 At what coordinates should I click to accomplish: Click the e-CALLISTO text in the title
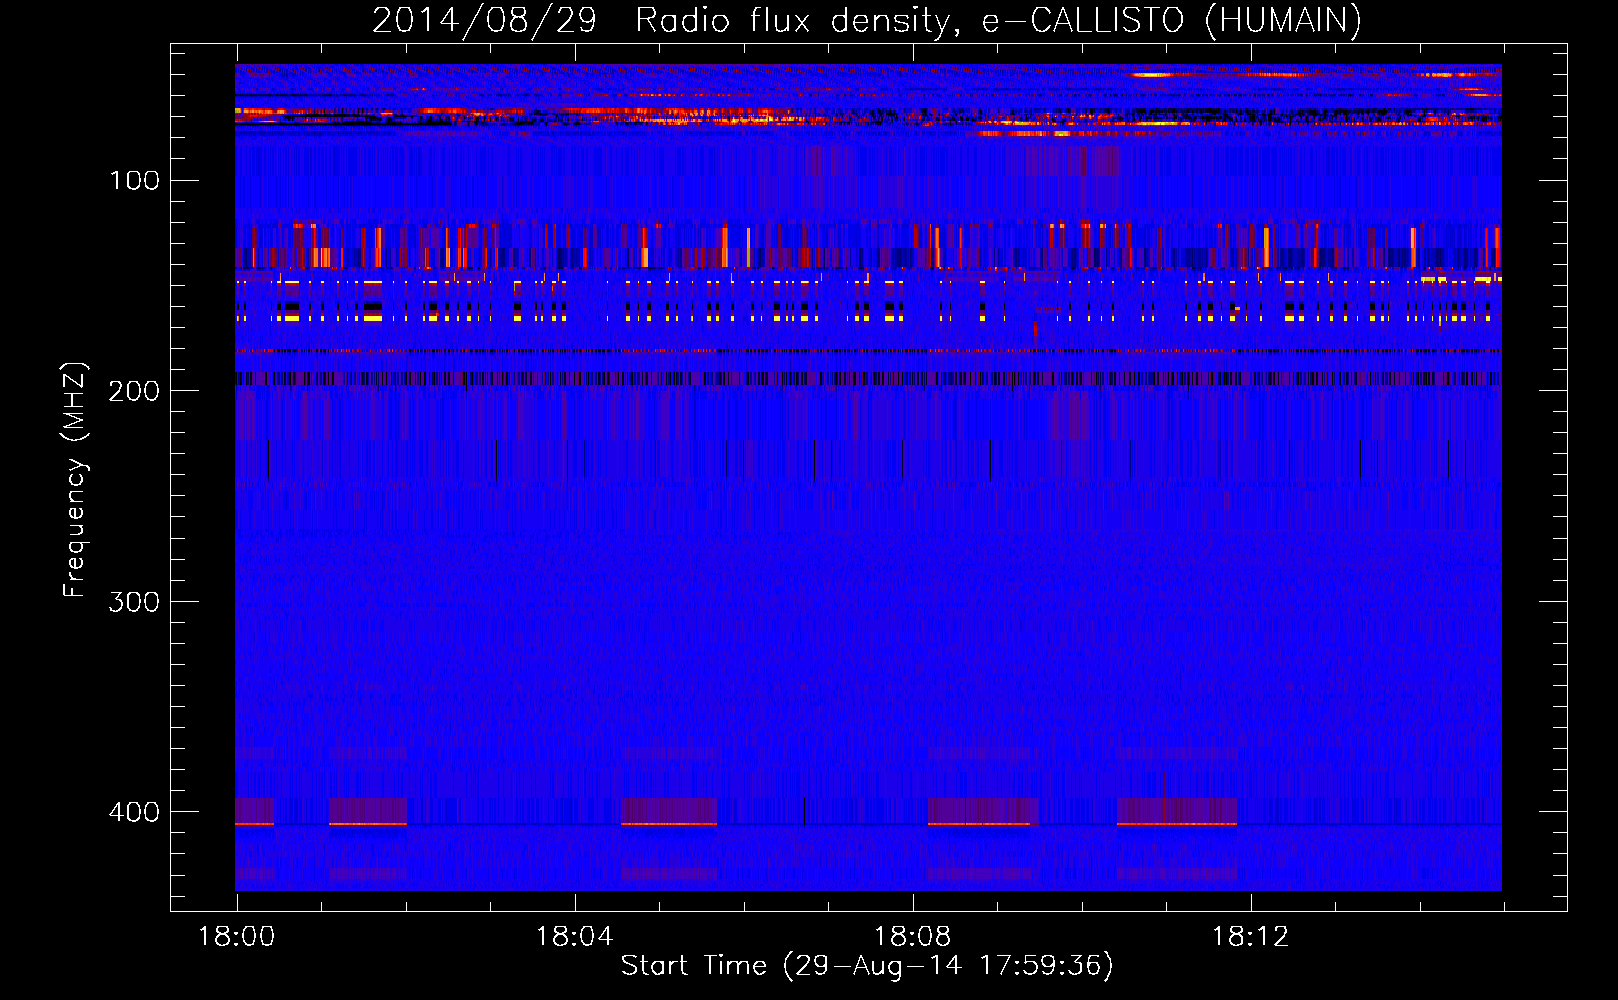(1083, 20)
